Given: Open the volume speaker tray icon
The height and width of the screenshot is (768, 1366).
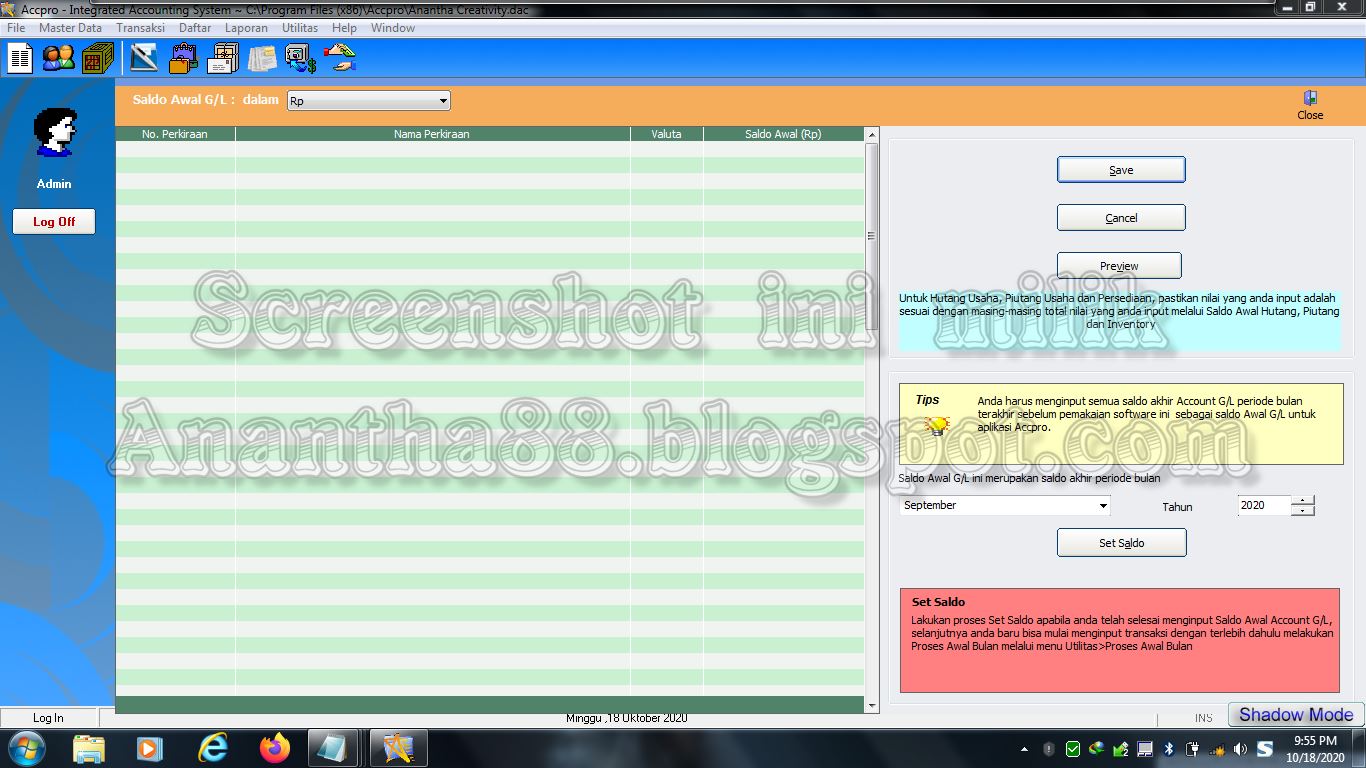Looking at the screenshot, I should pos(1240,749).
